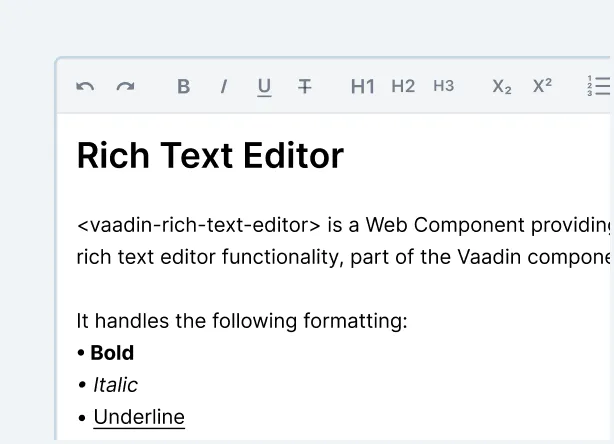
Task: Apply H2 heading style
Action: pos(403,87)
